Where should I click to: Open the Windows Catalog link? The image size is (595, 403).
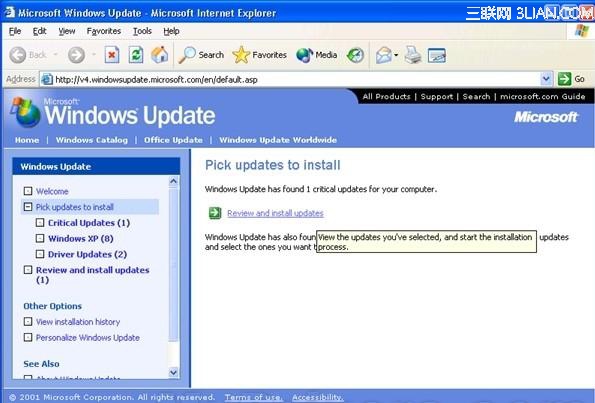point(92,140)
